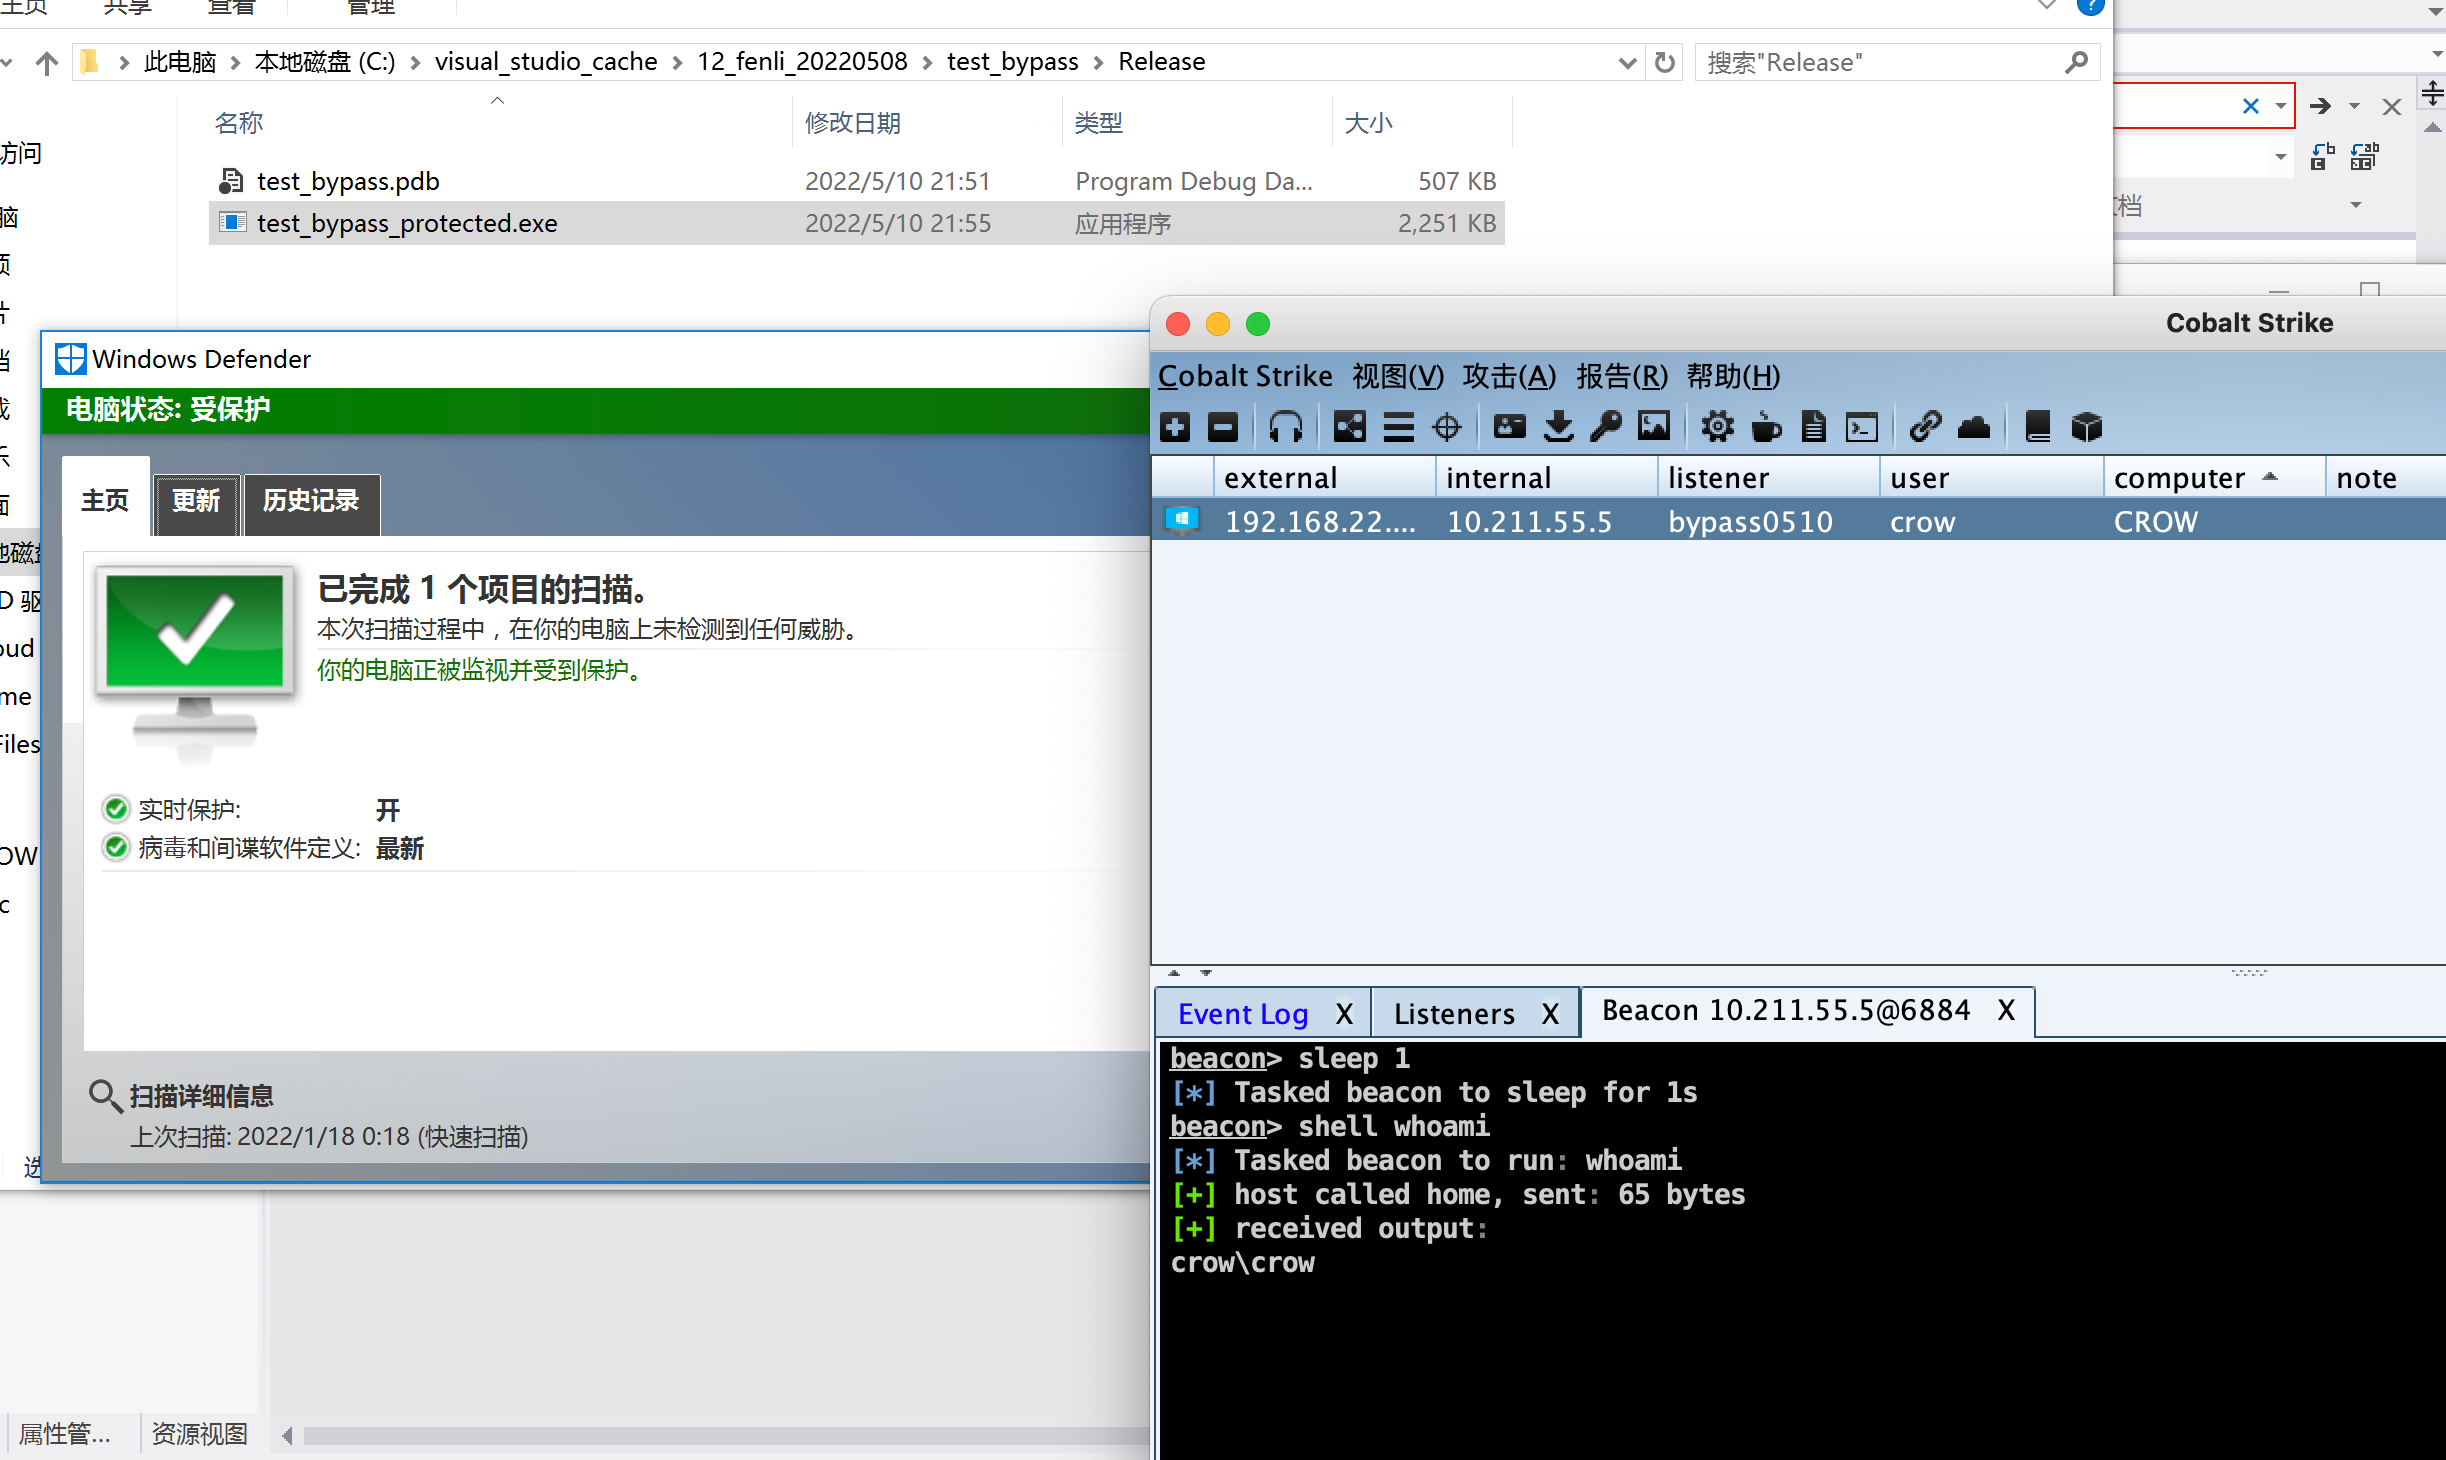The width and height of the screenshot is (2446, 1460).
Task: Click the Replace All icon in Visual Studio
Action: point(2364,157)
